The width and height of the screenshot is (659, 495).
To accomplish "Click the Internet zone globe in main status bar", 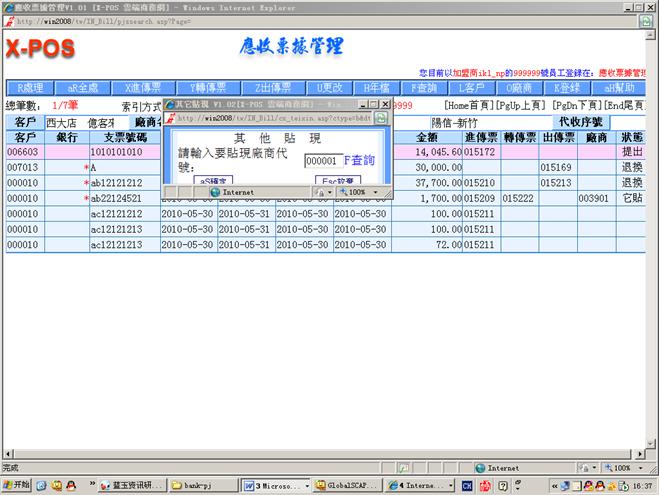I will click(x=482, y=467).
